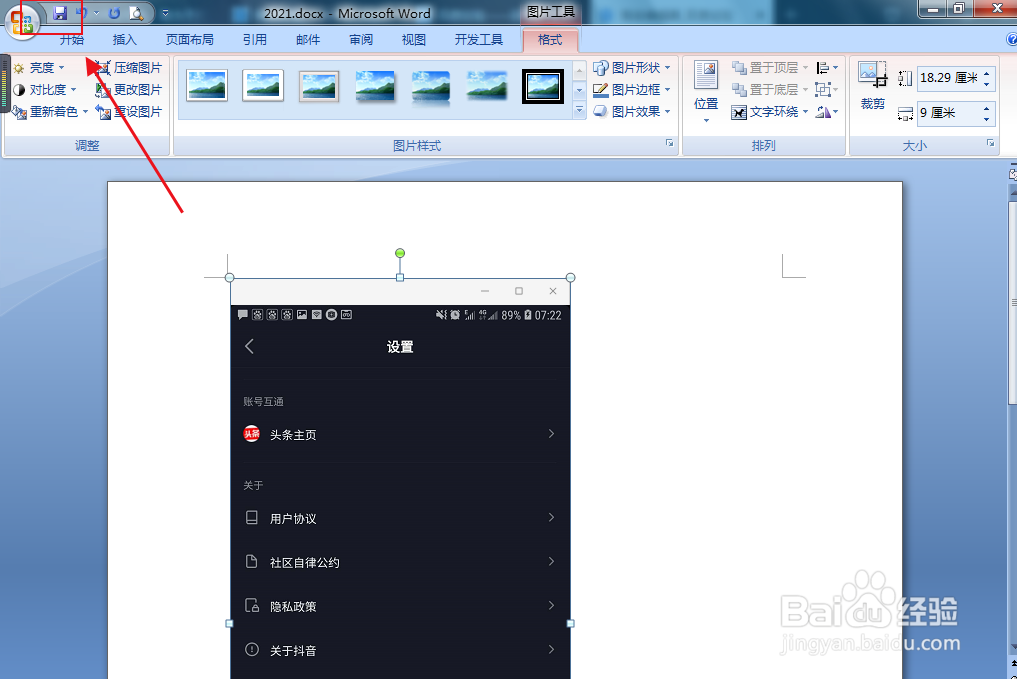Open the 开发工具 ribbon tab
1017x679 pixels.
(479, 40)
